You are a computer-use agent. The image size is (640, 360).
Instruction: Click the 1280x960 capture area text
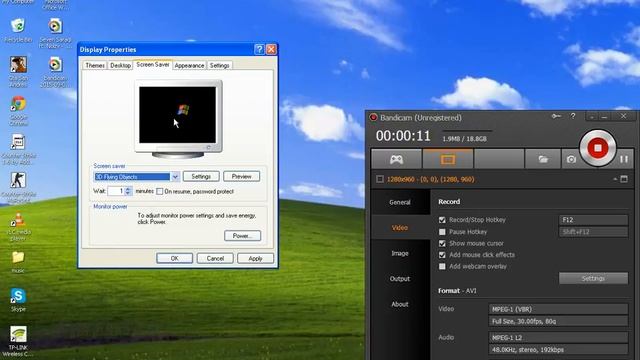[431, 179]
